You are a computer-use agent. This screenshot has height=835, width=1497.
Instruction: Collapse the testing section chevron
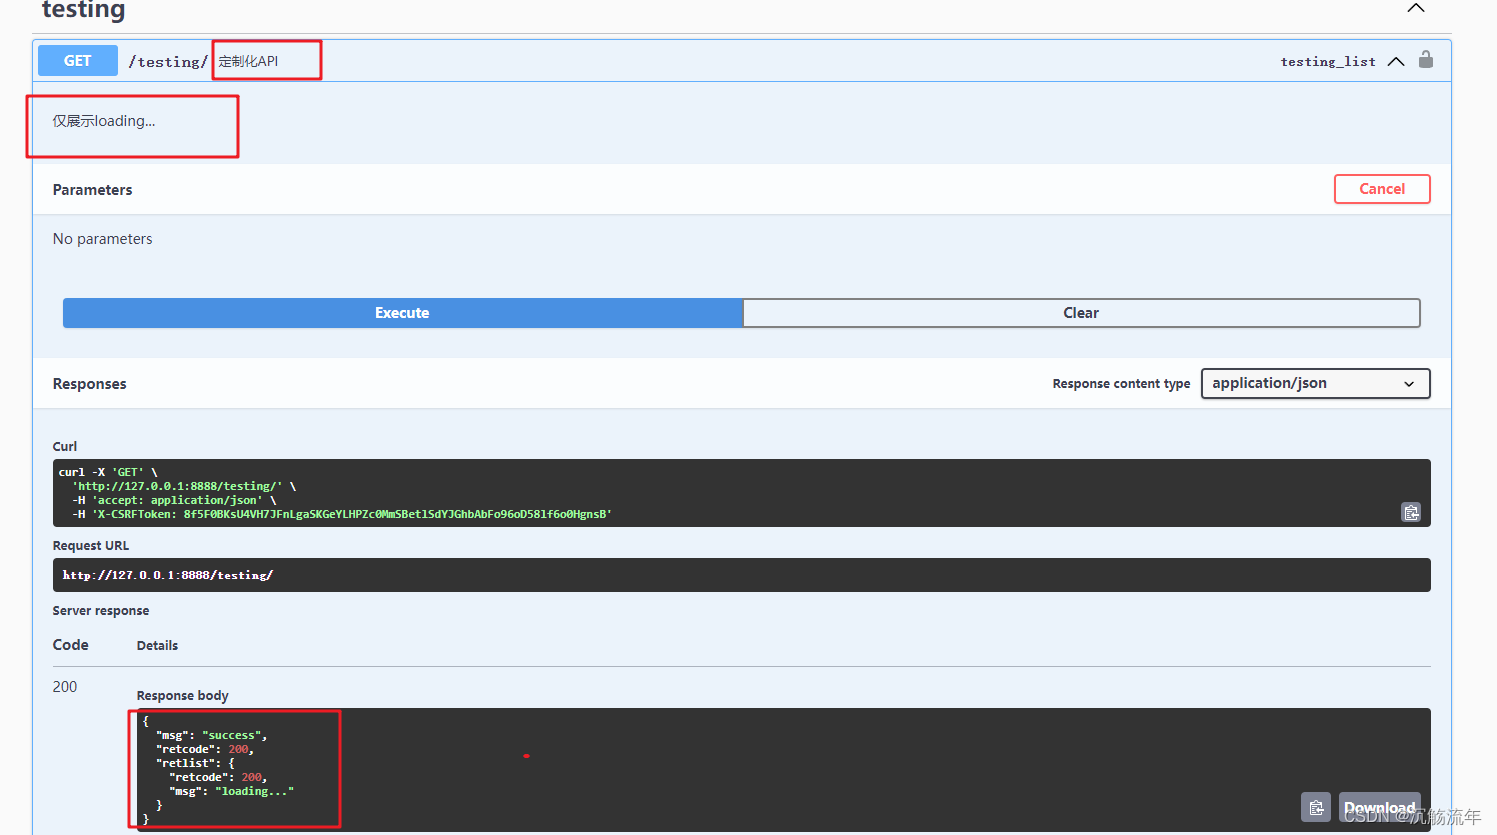click(x=1416, y=8)
